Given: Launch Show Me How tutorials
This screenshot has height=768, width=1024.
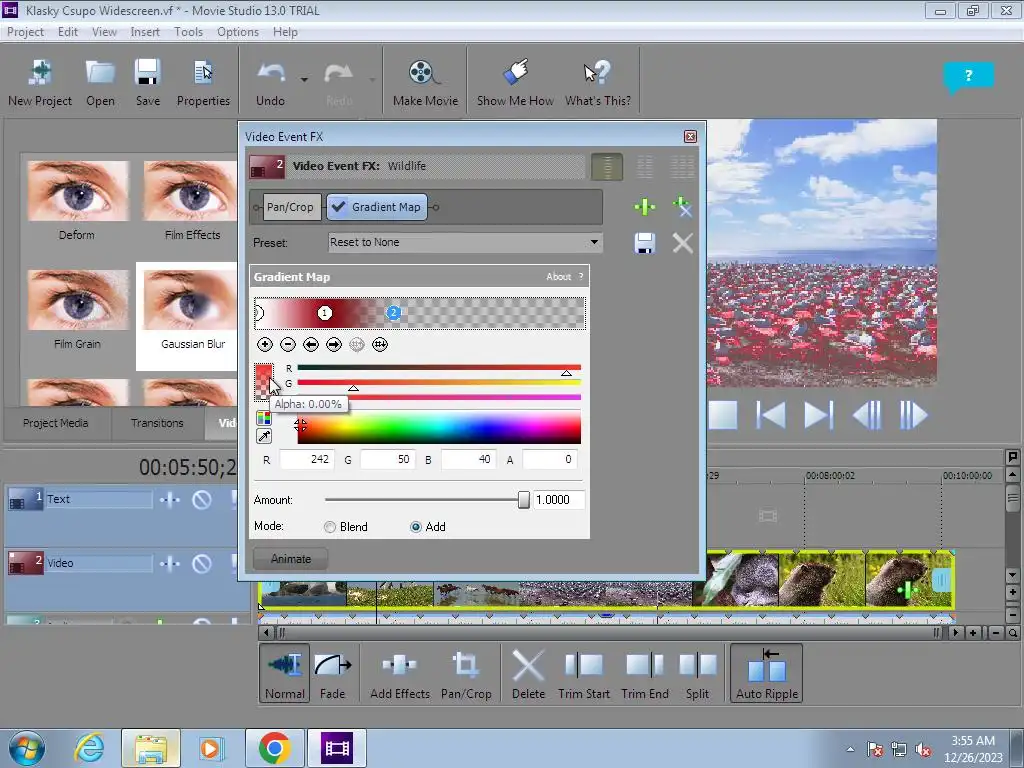Looking at the screenshot, I should click(515, 82).
